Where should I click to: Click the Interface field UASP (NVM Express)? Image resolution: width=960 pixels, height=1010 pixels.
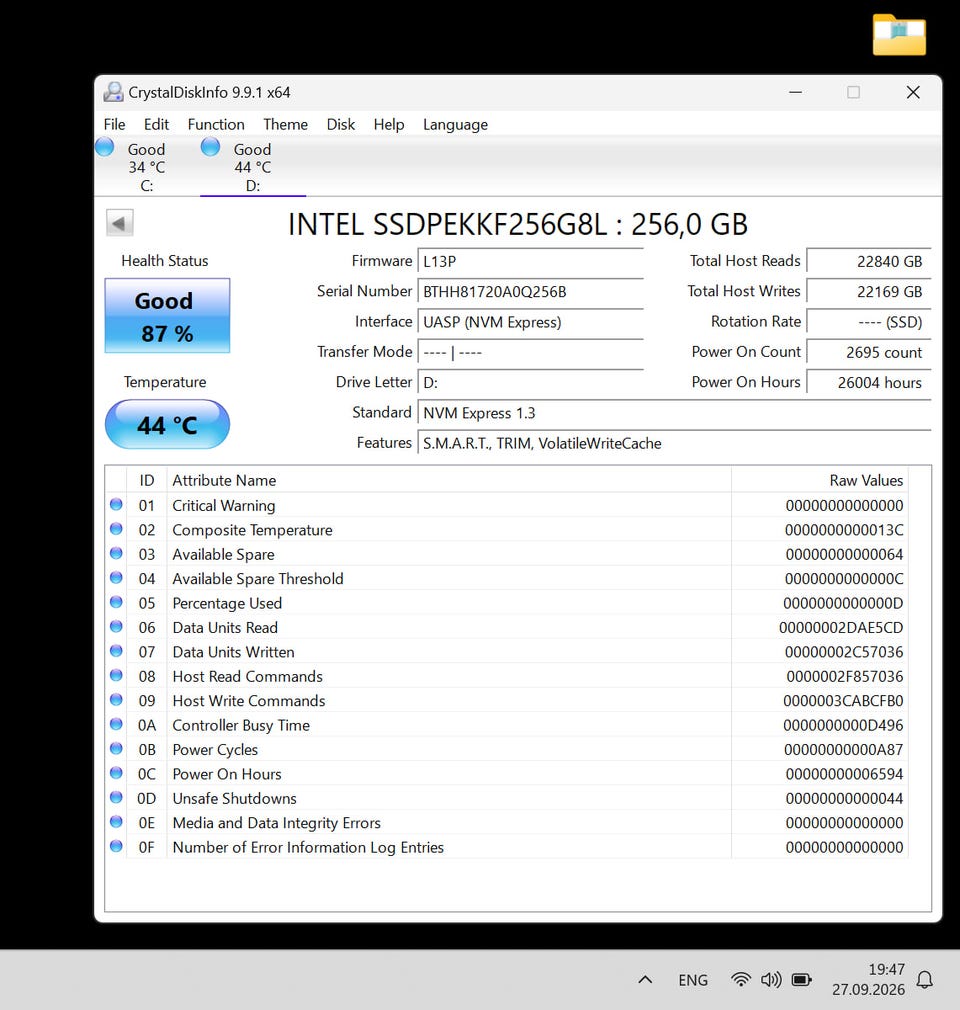[x=530, y=321]
